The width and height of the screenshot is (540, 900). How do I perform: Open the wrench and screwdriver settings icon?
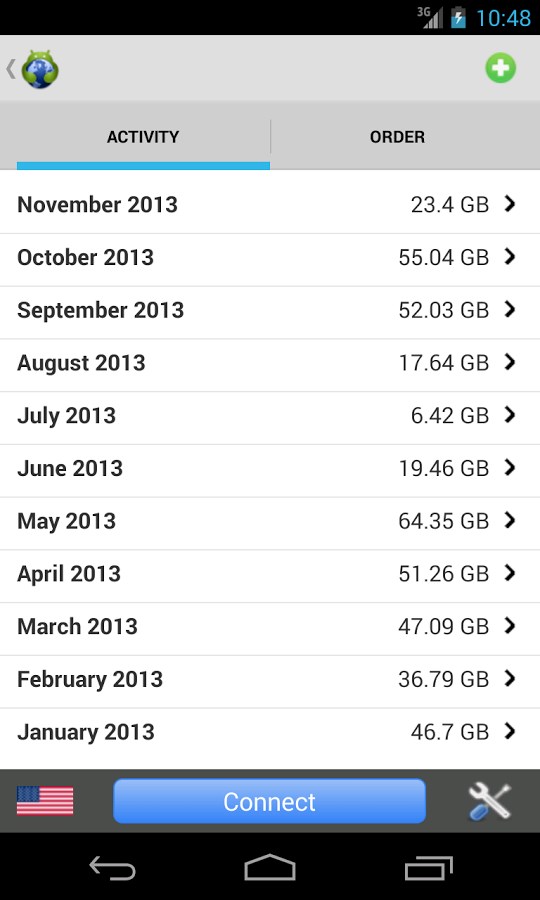tap(488, 801)
